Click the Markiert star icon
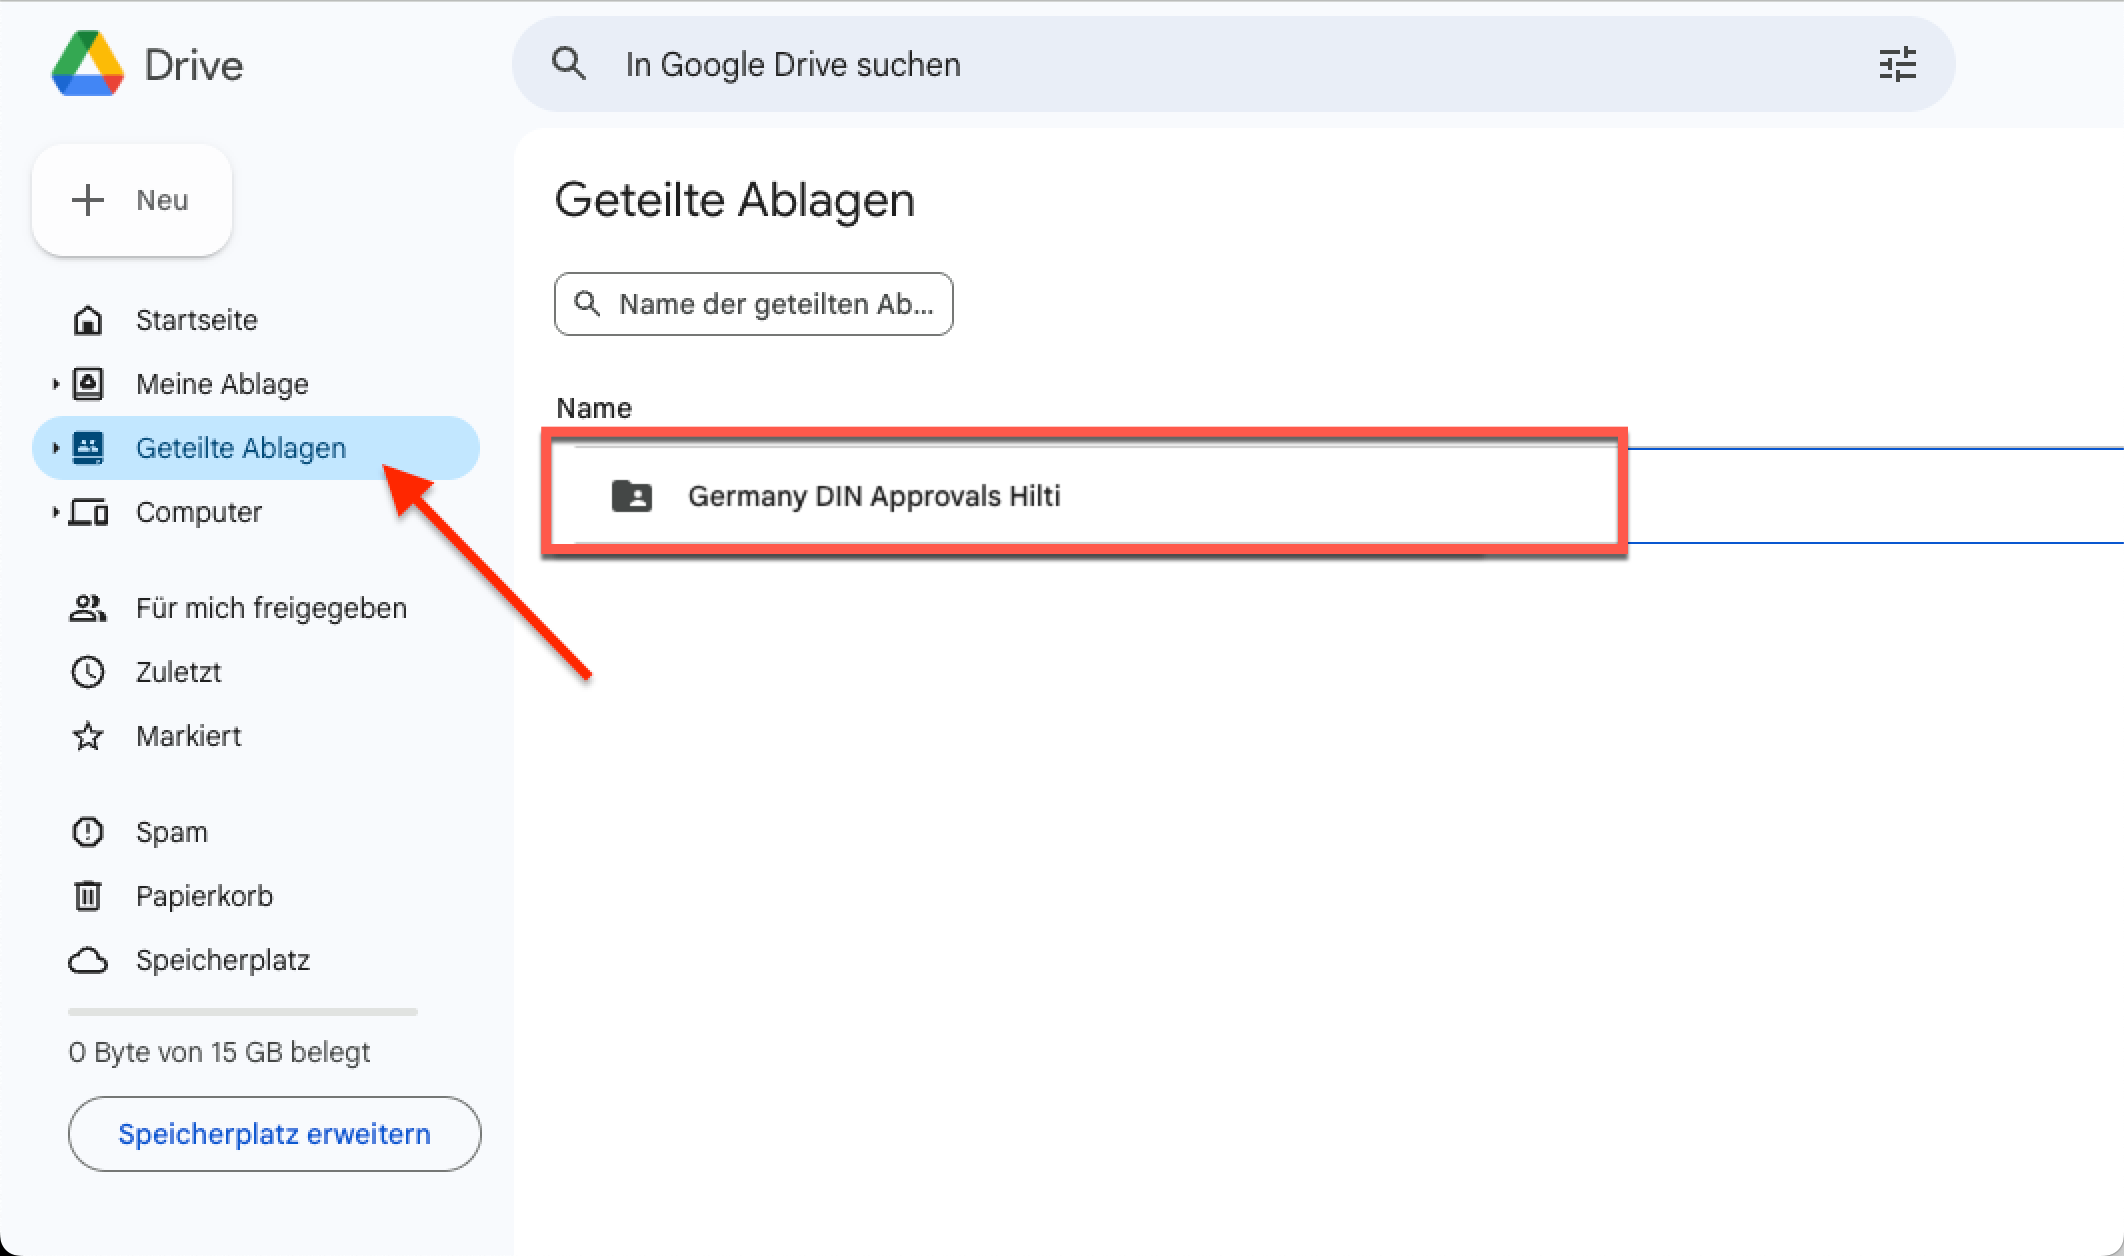Viewport: 2124px width, 1256px height. pos(88,736)
